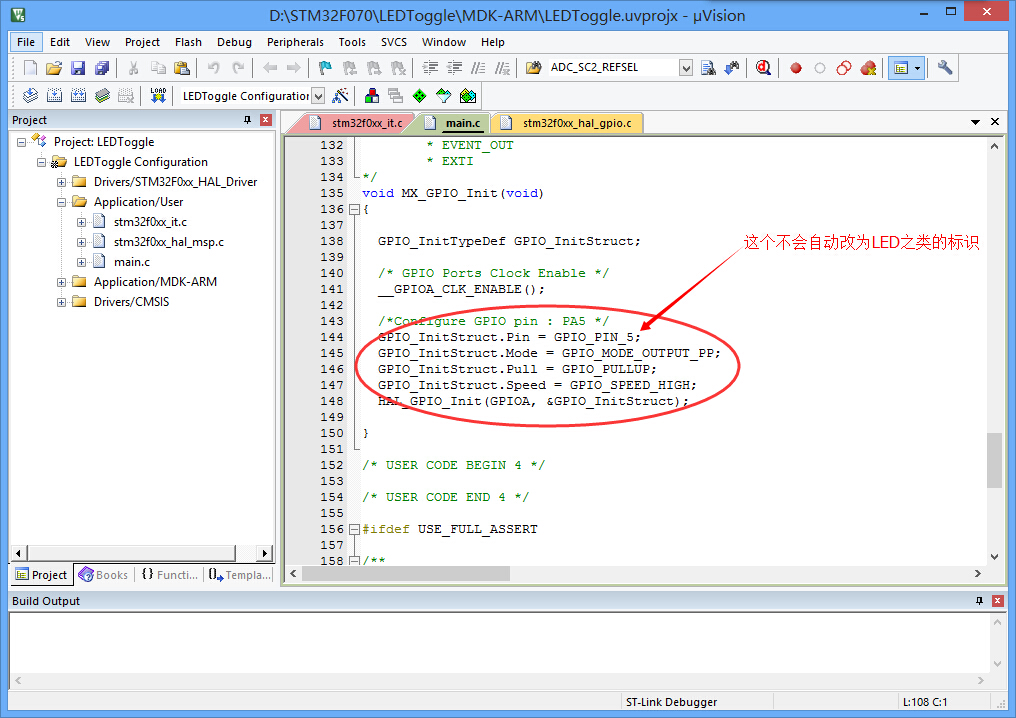Click editor horizontal scrollbar thumb
Screen dimensions: 1016x718
click(406, 573)
